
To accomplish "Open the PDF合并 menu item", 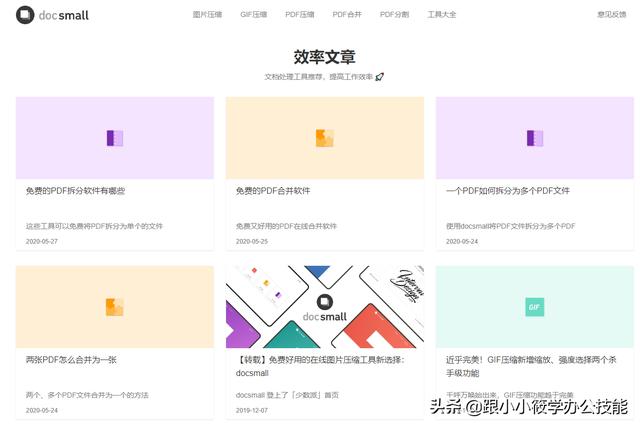I will click(347, 15).
